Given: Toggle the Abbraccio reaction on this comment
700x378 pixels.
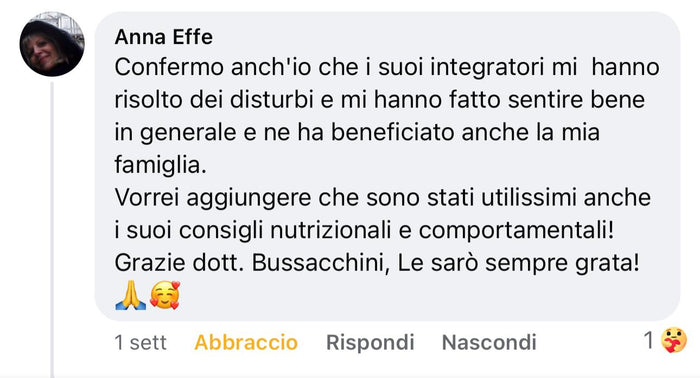Looking at the screenshot, I should pyautogui.click(x=246, y=342).
